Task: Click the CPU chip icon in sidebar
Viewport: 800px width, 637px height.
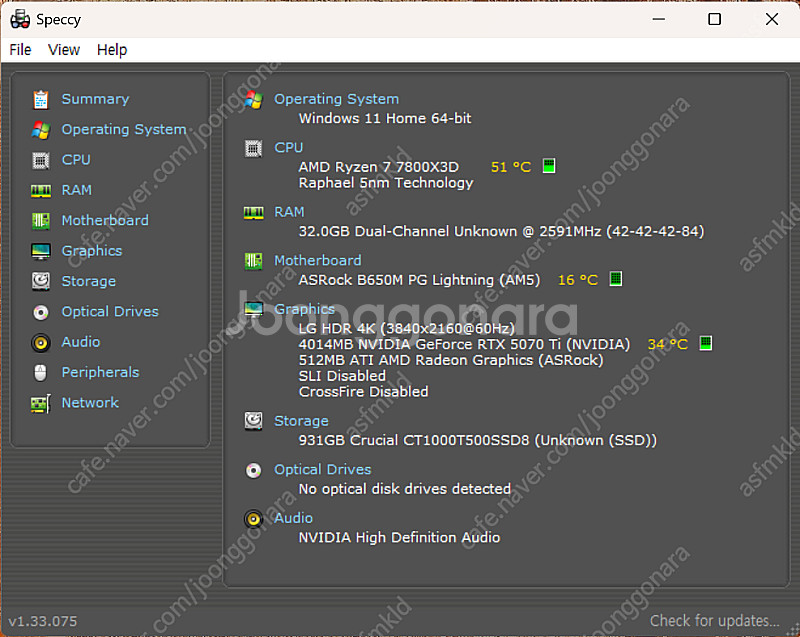Action: pos(41,160)
